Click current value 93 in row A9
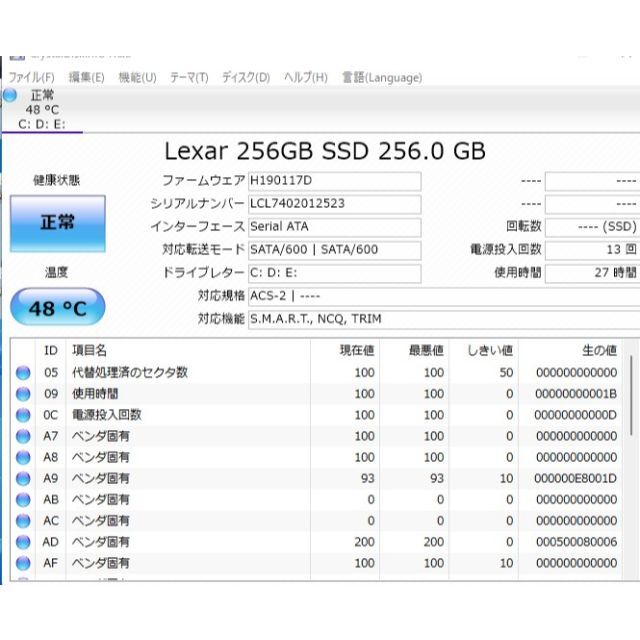This screenshot has width=640, height=640. click(x=367, y=478)
